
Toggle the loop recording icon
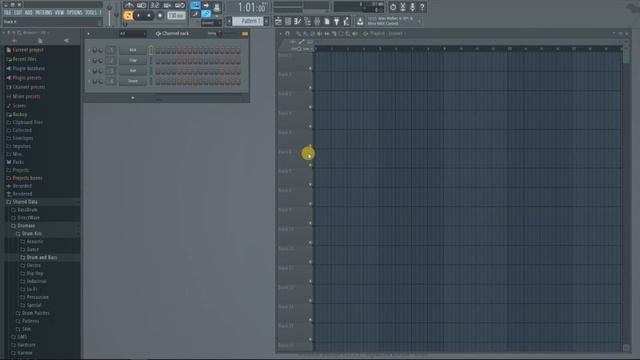click(x=180, y=5)
